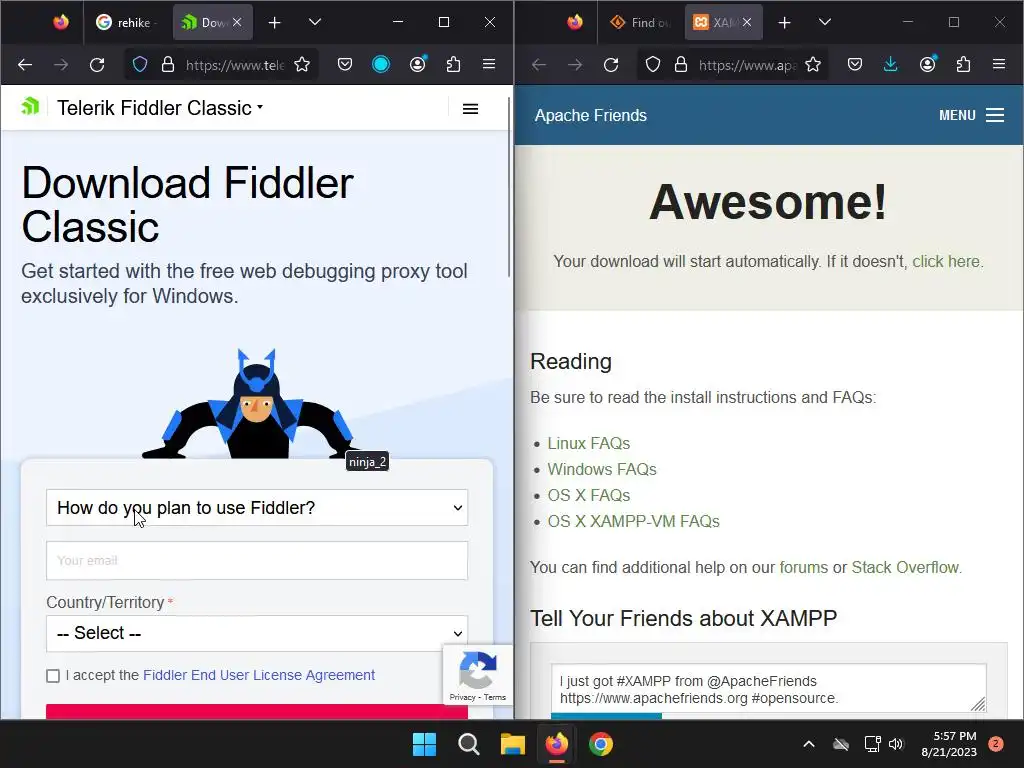The image size is (1024, 768).
Task: Open Firefox application menu in right window
Action: point(999,64)
